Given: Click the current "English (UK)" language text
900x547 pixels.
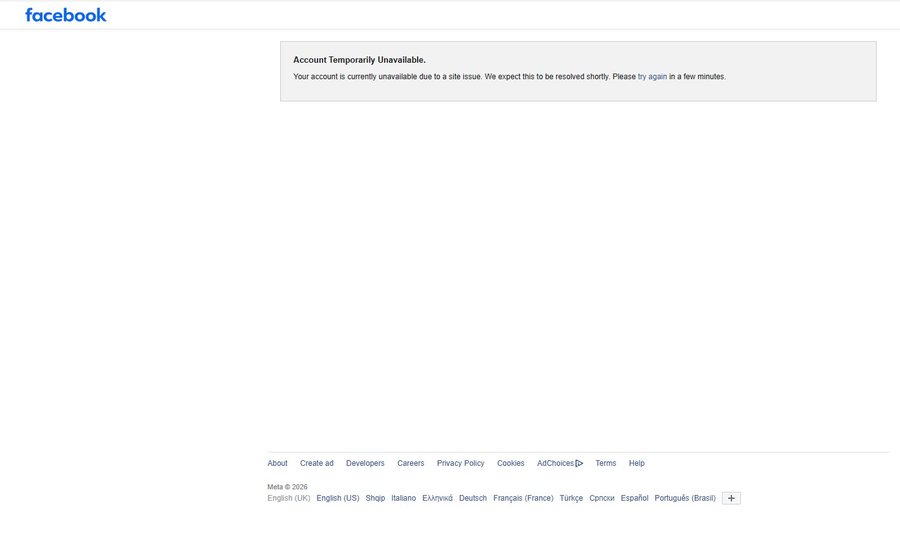Looking at the screenshot, I should (289, 498).
